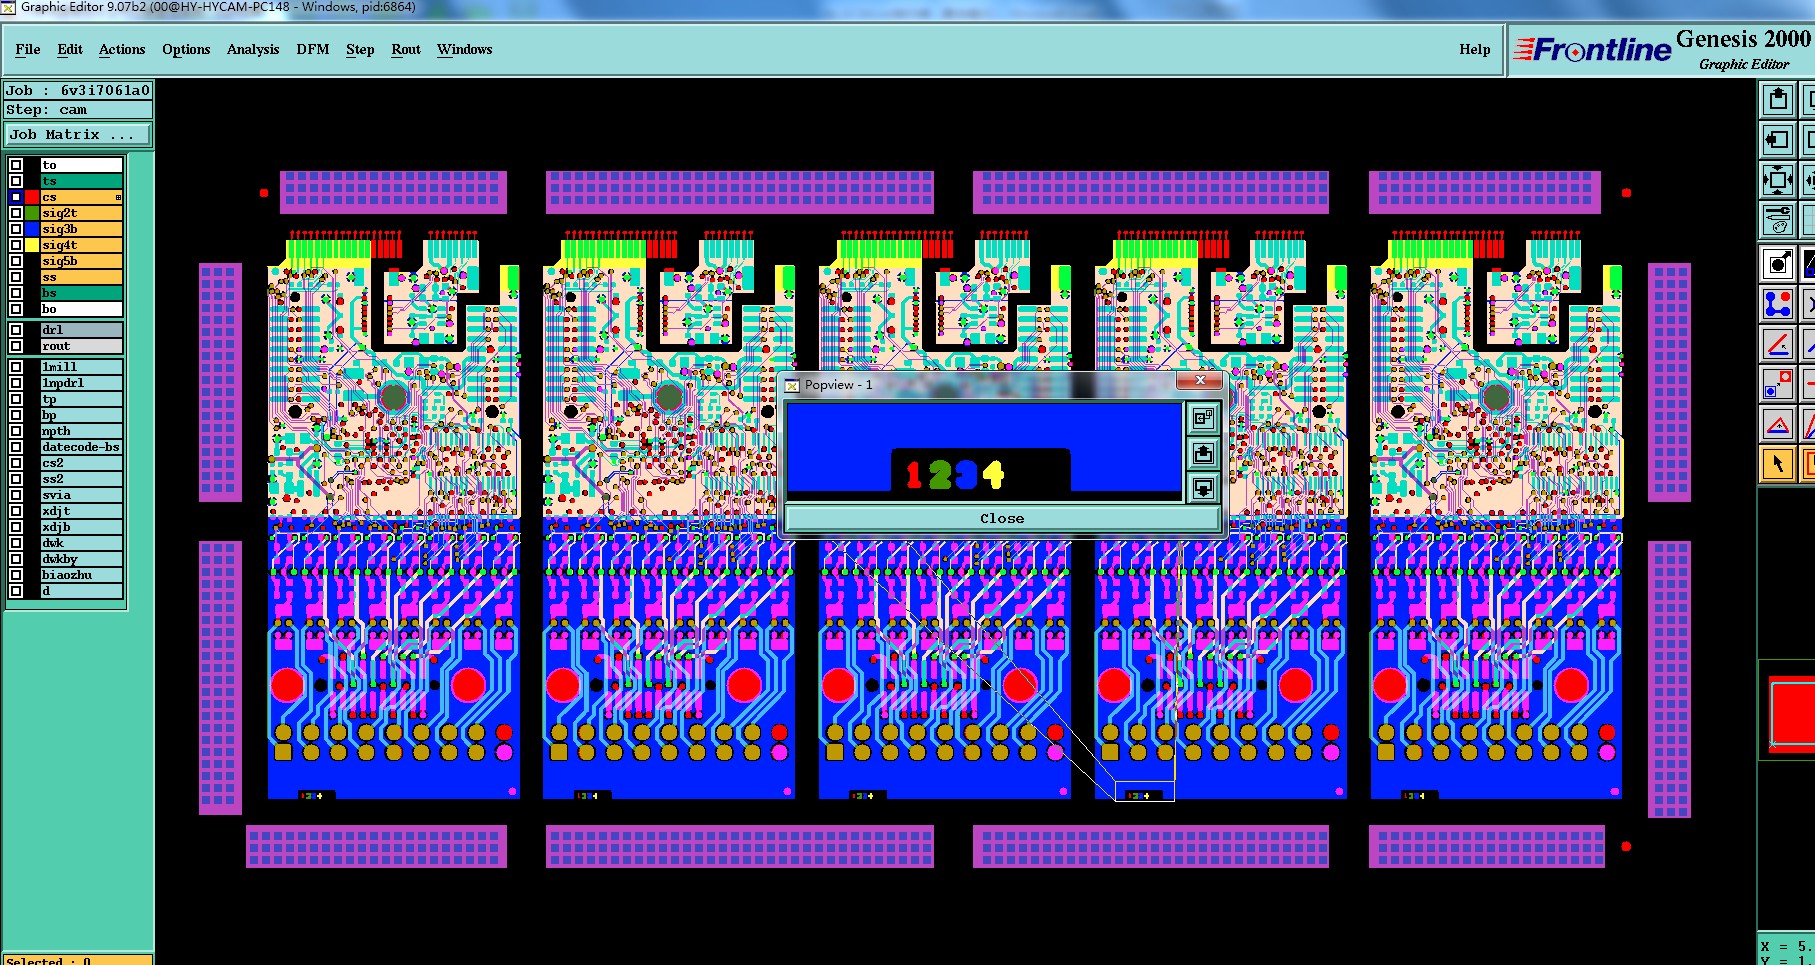
Task: Select the 'd' layer name
Action: (81, 591)
